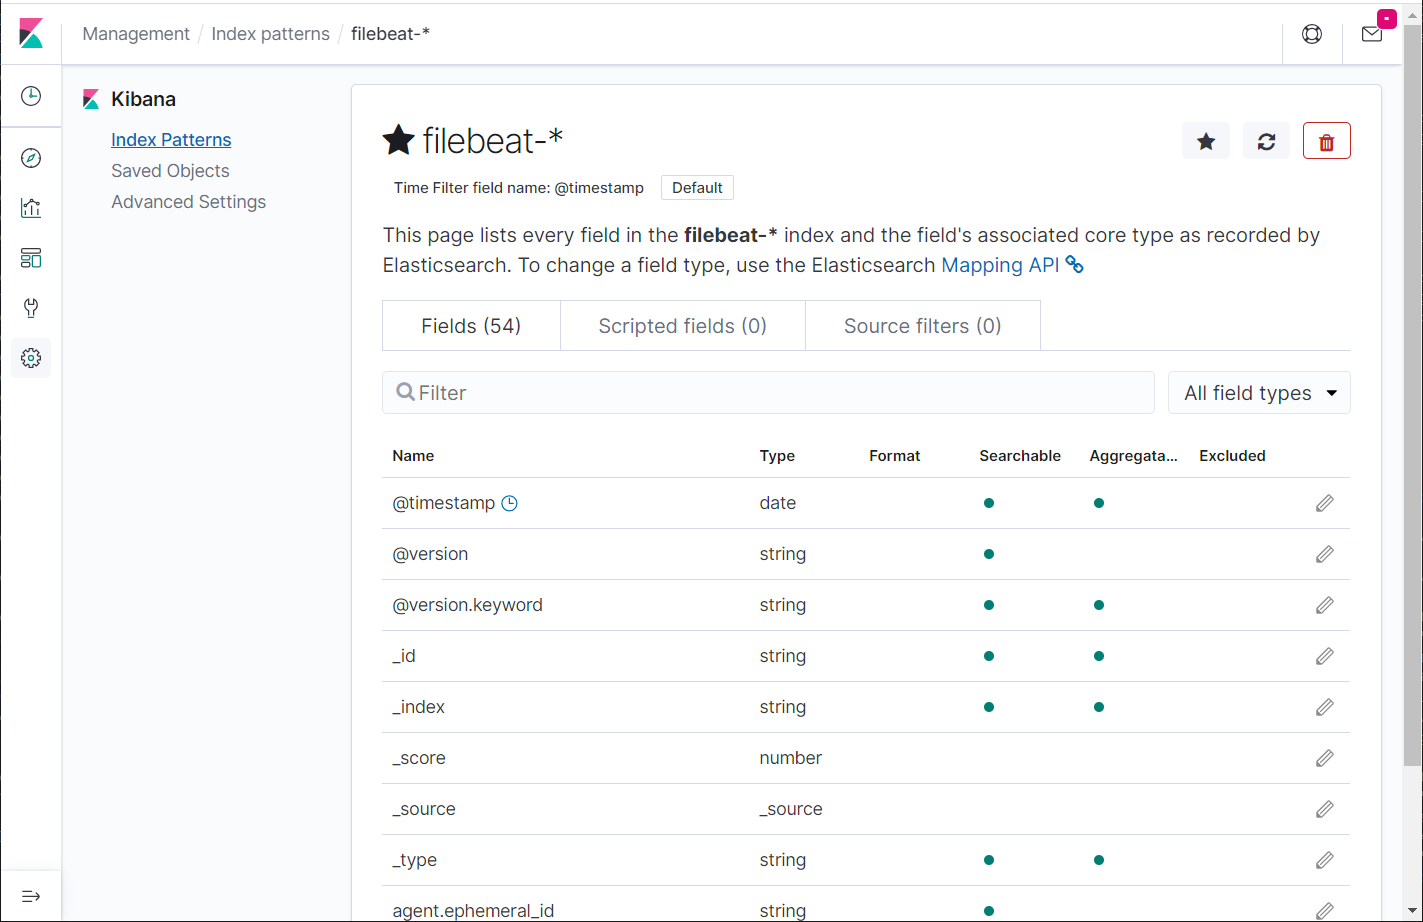Click the page vertical scrollbar
The image size is (1423, 922).
pyautogui.click(x=1412, y=395)
